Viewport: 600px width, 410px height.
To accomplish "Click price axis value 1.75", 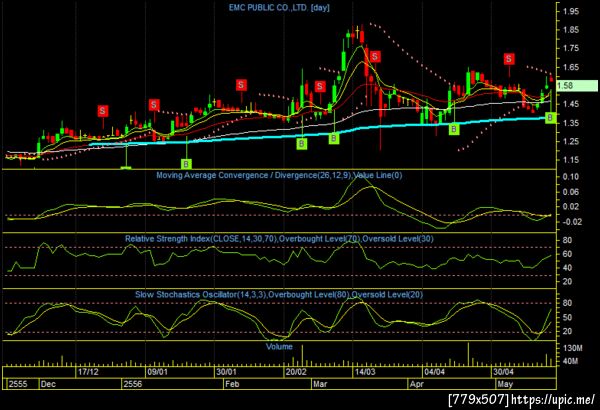I will pyautogui.click(x=571, y=48).
